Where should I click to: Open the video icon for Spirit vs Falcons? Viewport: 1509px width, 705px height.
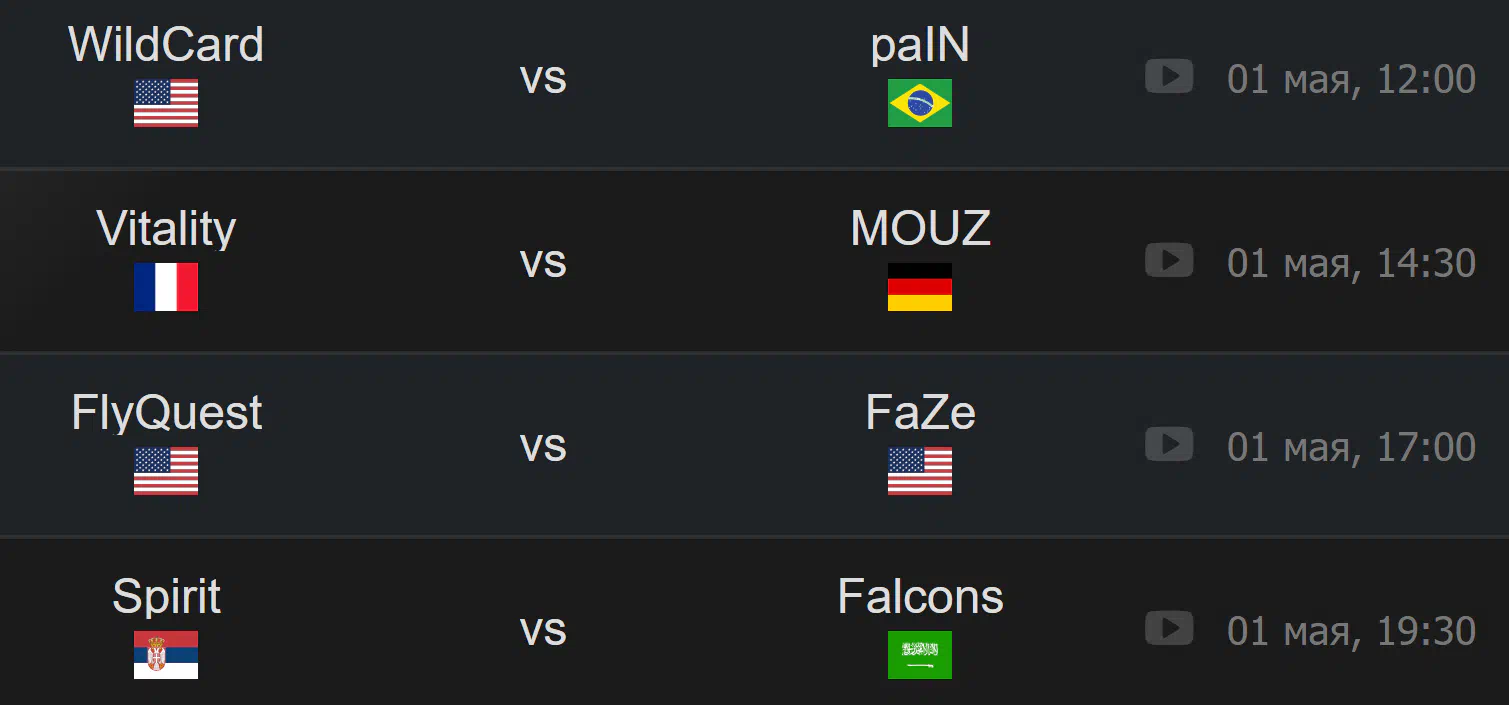1169,628
